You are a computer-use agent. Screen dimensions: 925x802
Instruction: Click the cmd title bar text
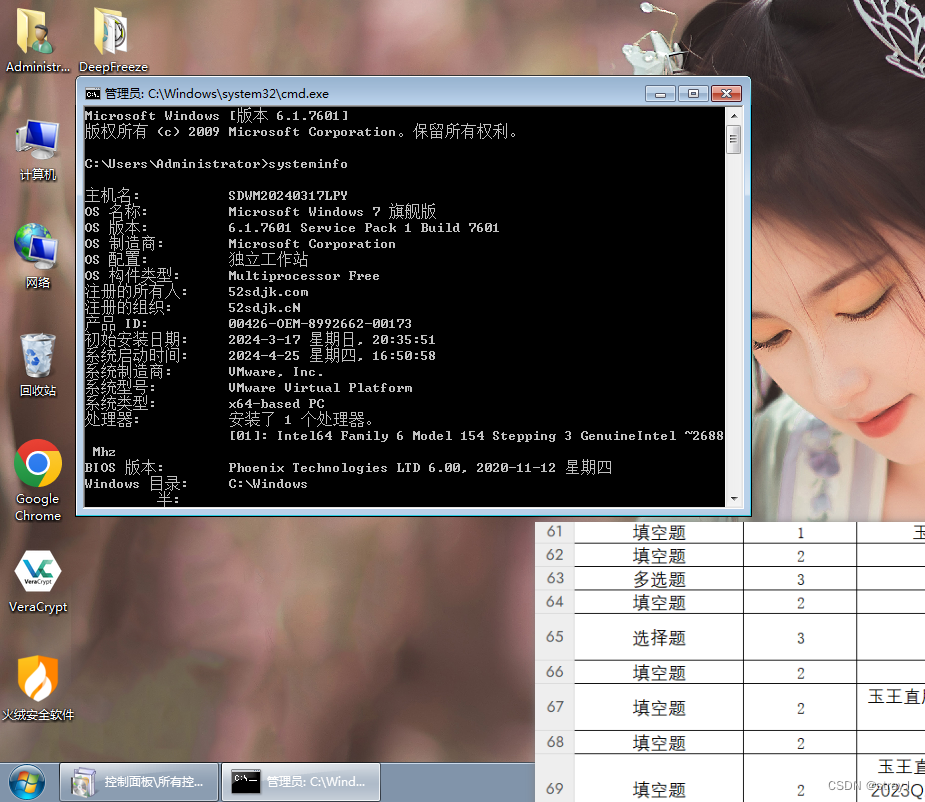point(217,94)
